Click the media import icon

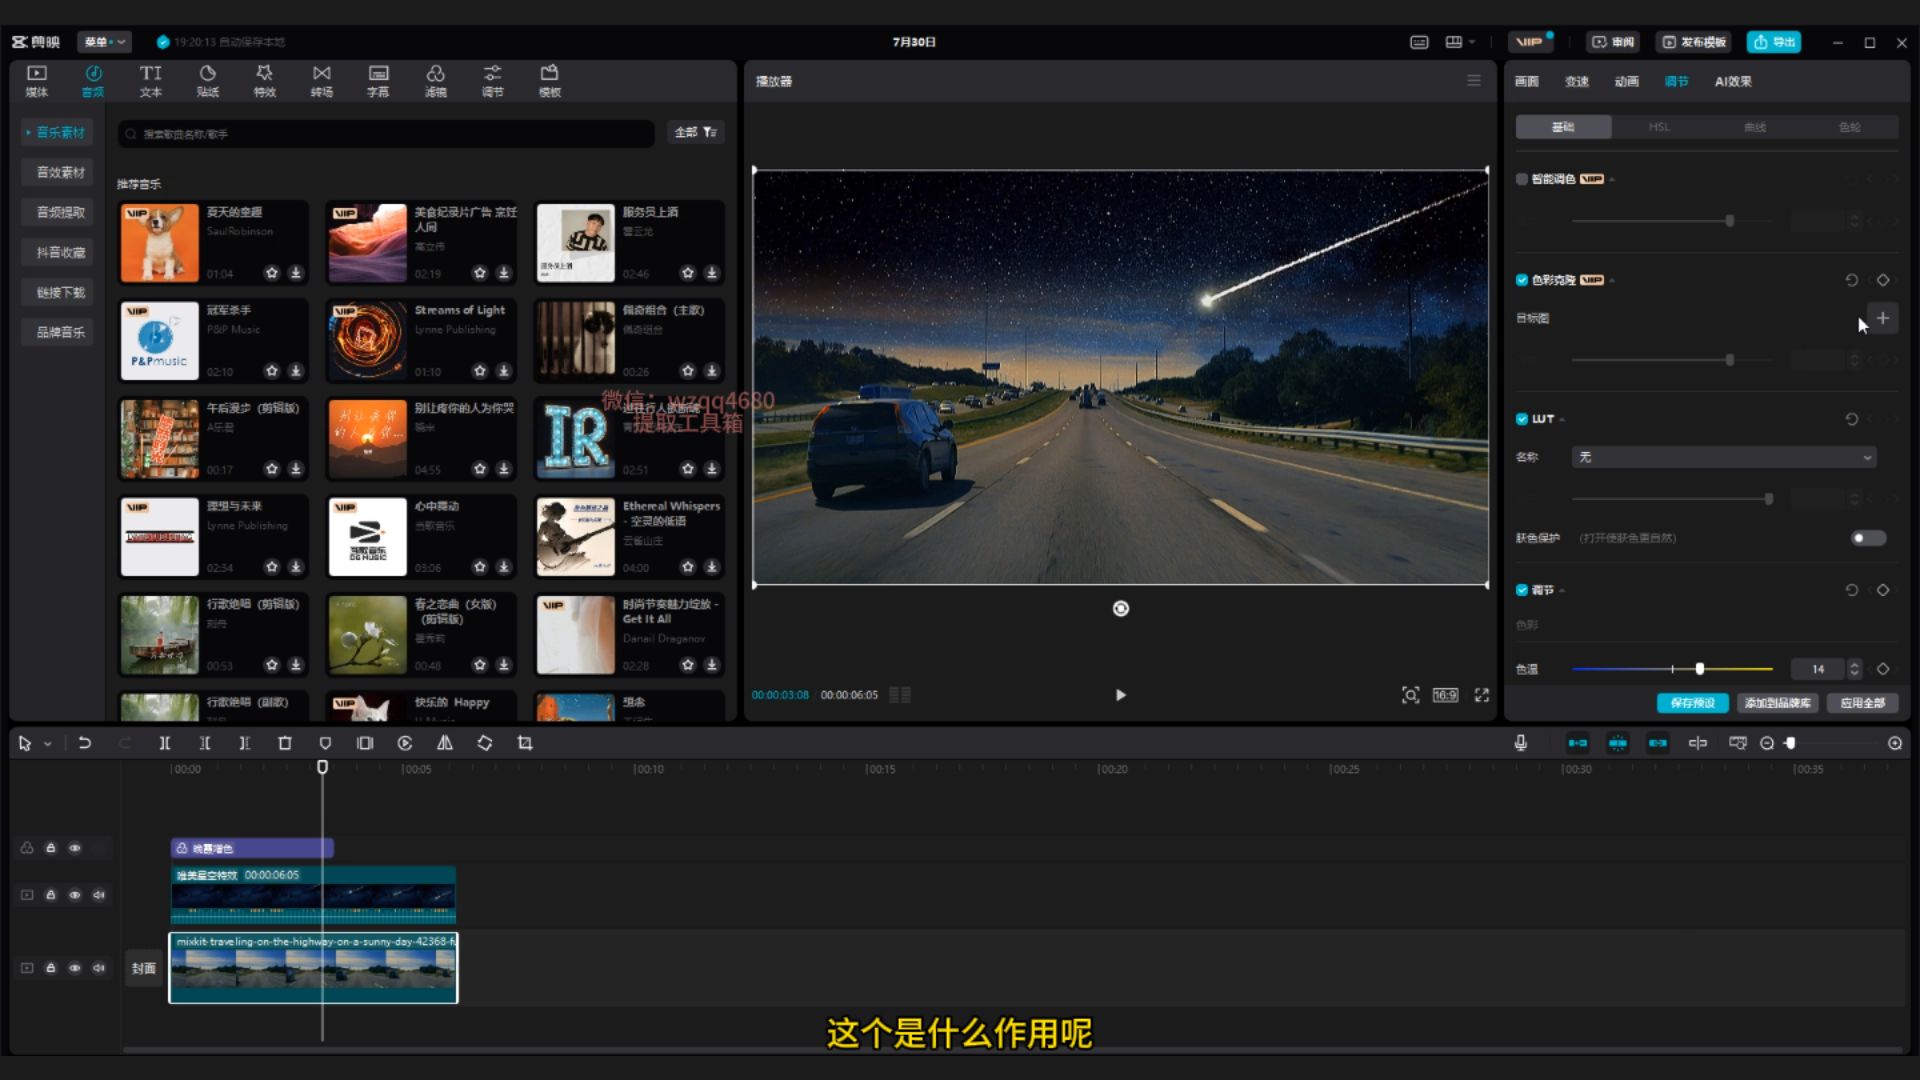pos(34,80)
